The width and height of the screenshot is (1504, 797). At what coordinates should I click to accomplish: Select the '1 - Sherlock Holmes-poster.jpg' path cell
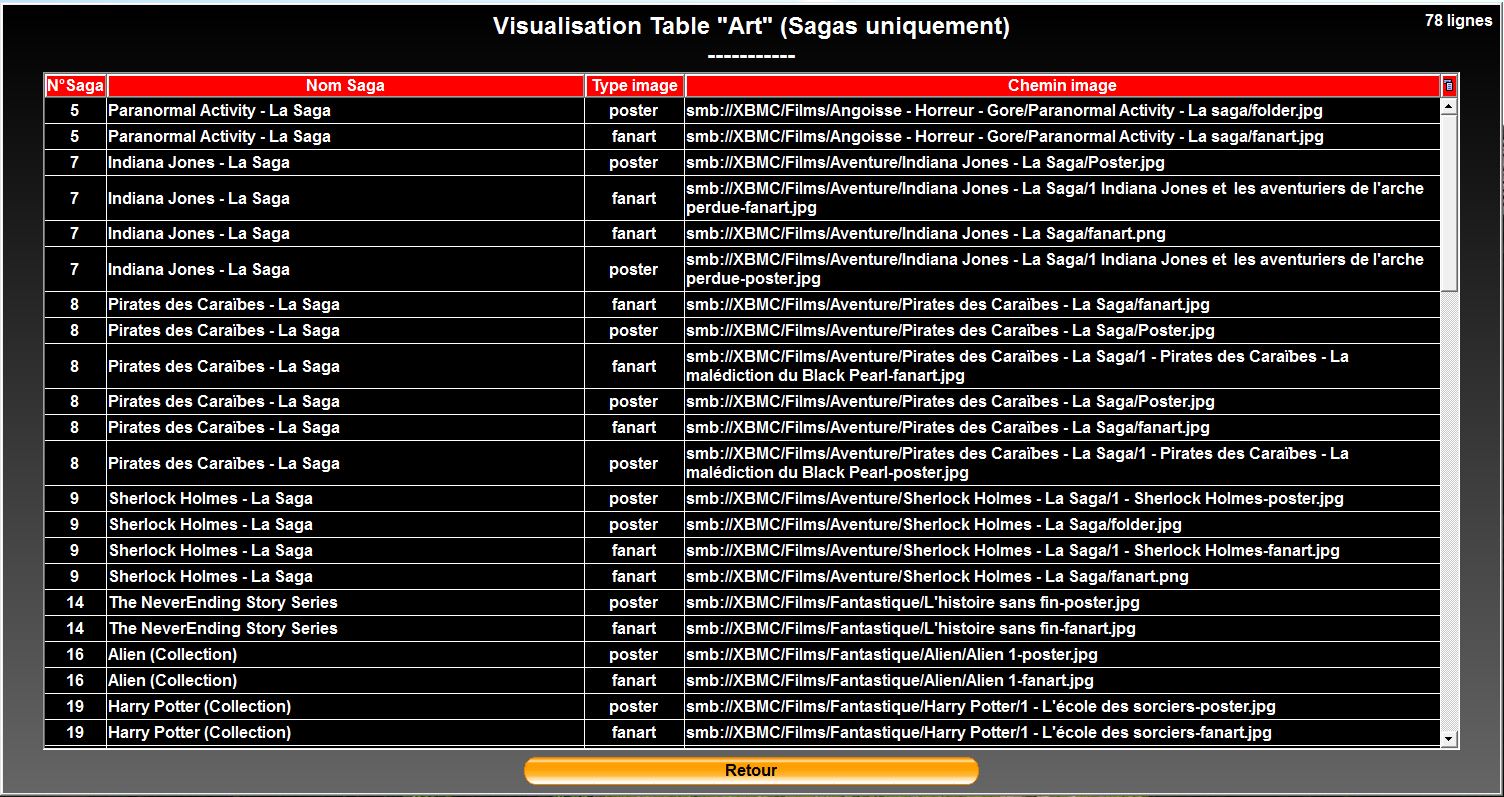[x=1062, y=499]
